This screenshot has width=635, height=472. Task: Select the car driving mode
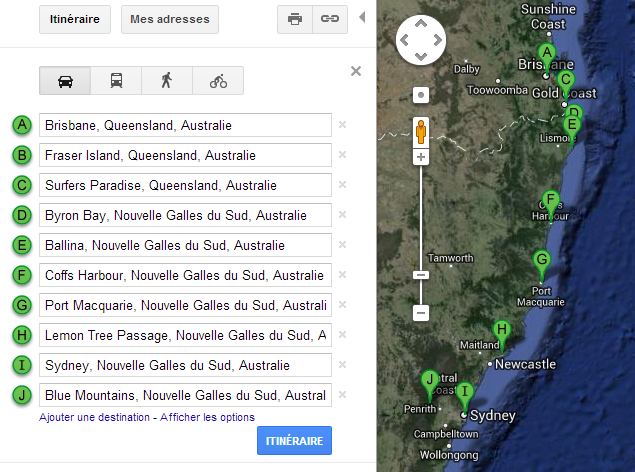pos(65,81)
